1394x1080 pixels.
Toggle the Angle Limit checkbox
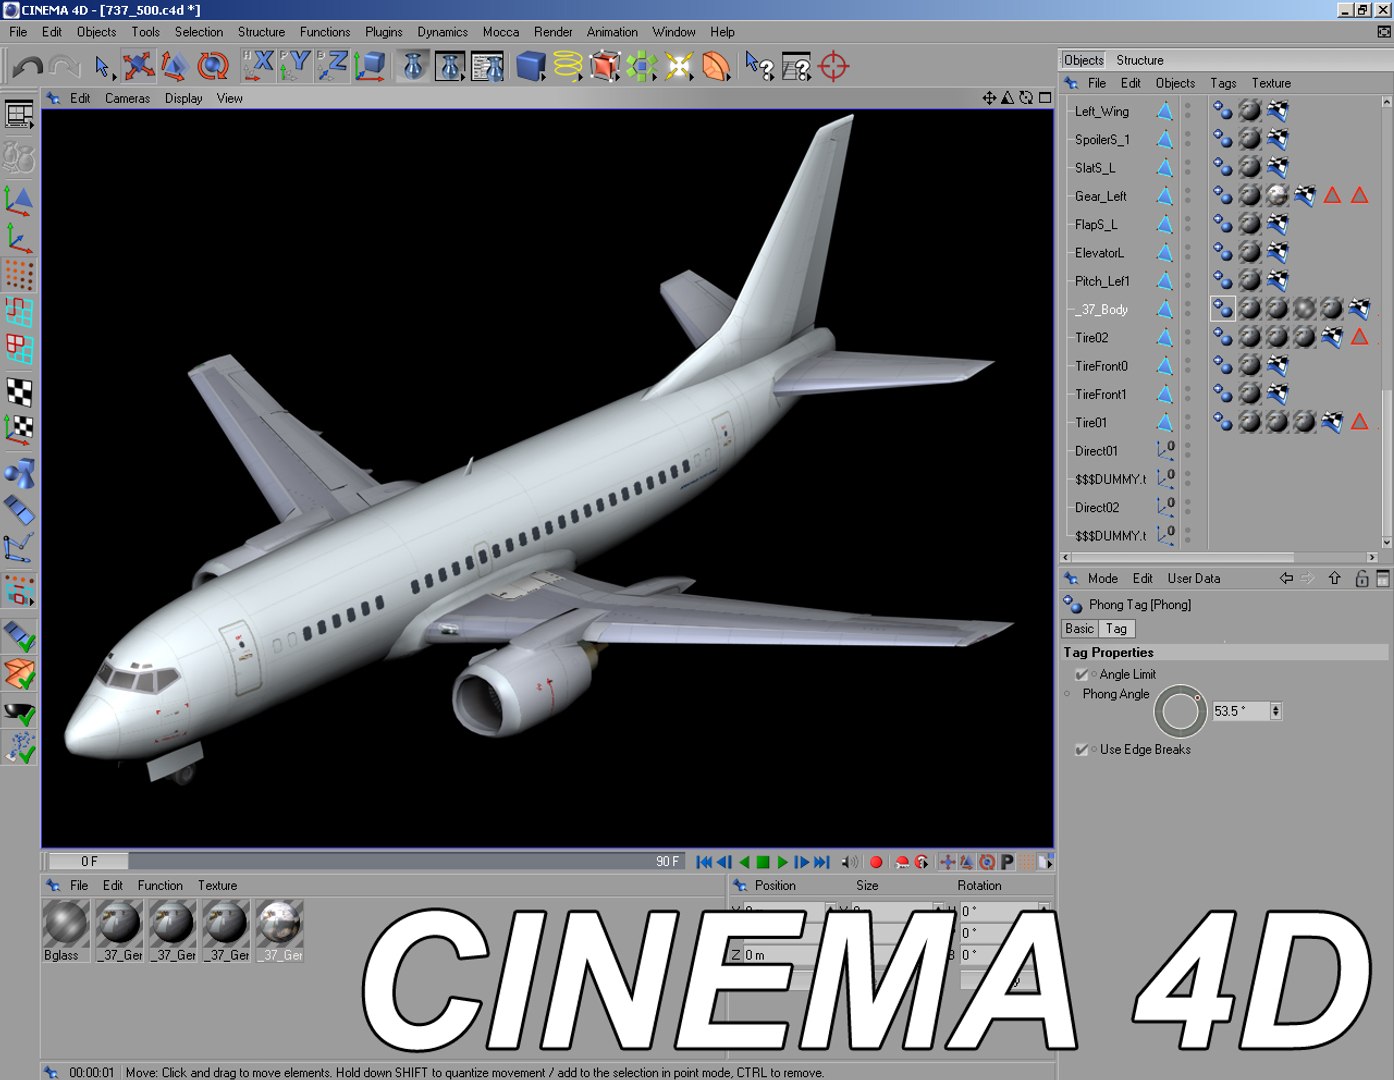coord(1081,675)
